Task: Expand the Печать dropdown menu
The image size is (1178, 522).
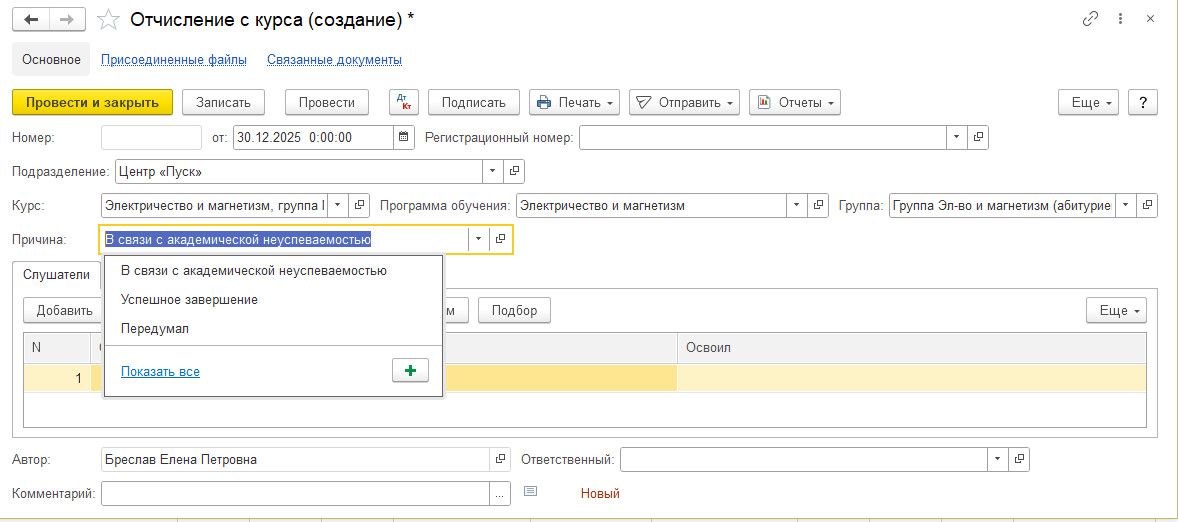Action: point(574,102)
